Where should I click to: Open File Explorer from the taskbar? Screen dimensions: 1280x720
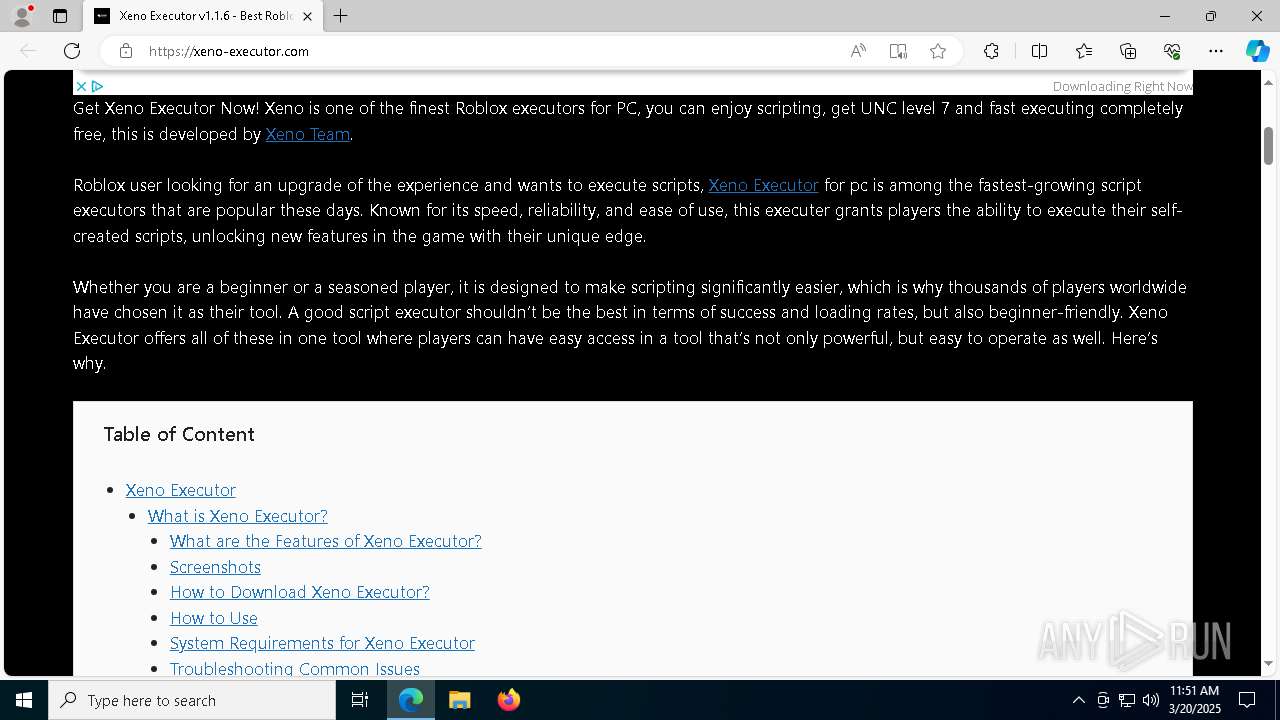click(460, 700)
